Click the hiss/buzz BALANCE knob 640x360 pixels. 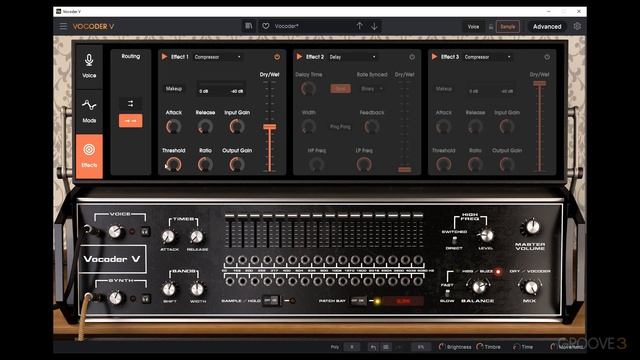tap(480, 287)
